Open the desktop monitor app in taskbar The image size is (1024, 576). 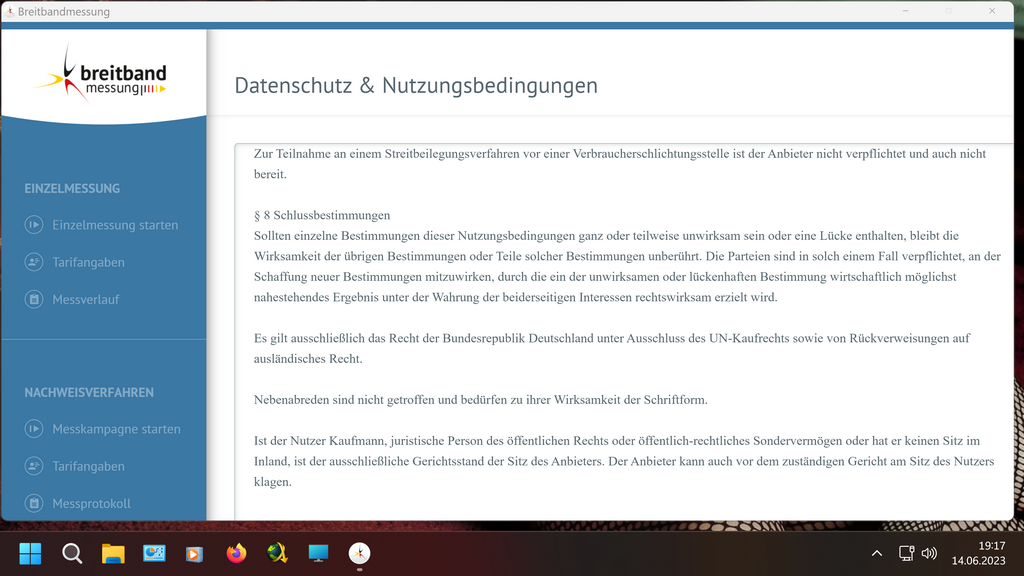(318, 553)
